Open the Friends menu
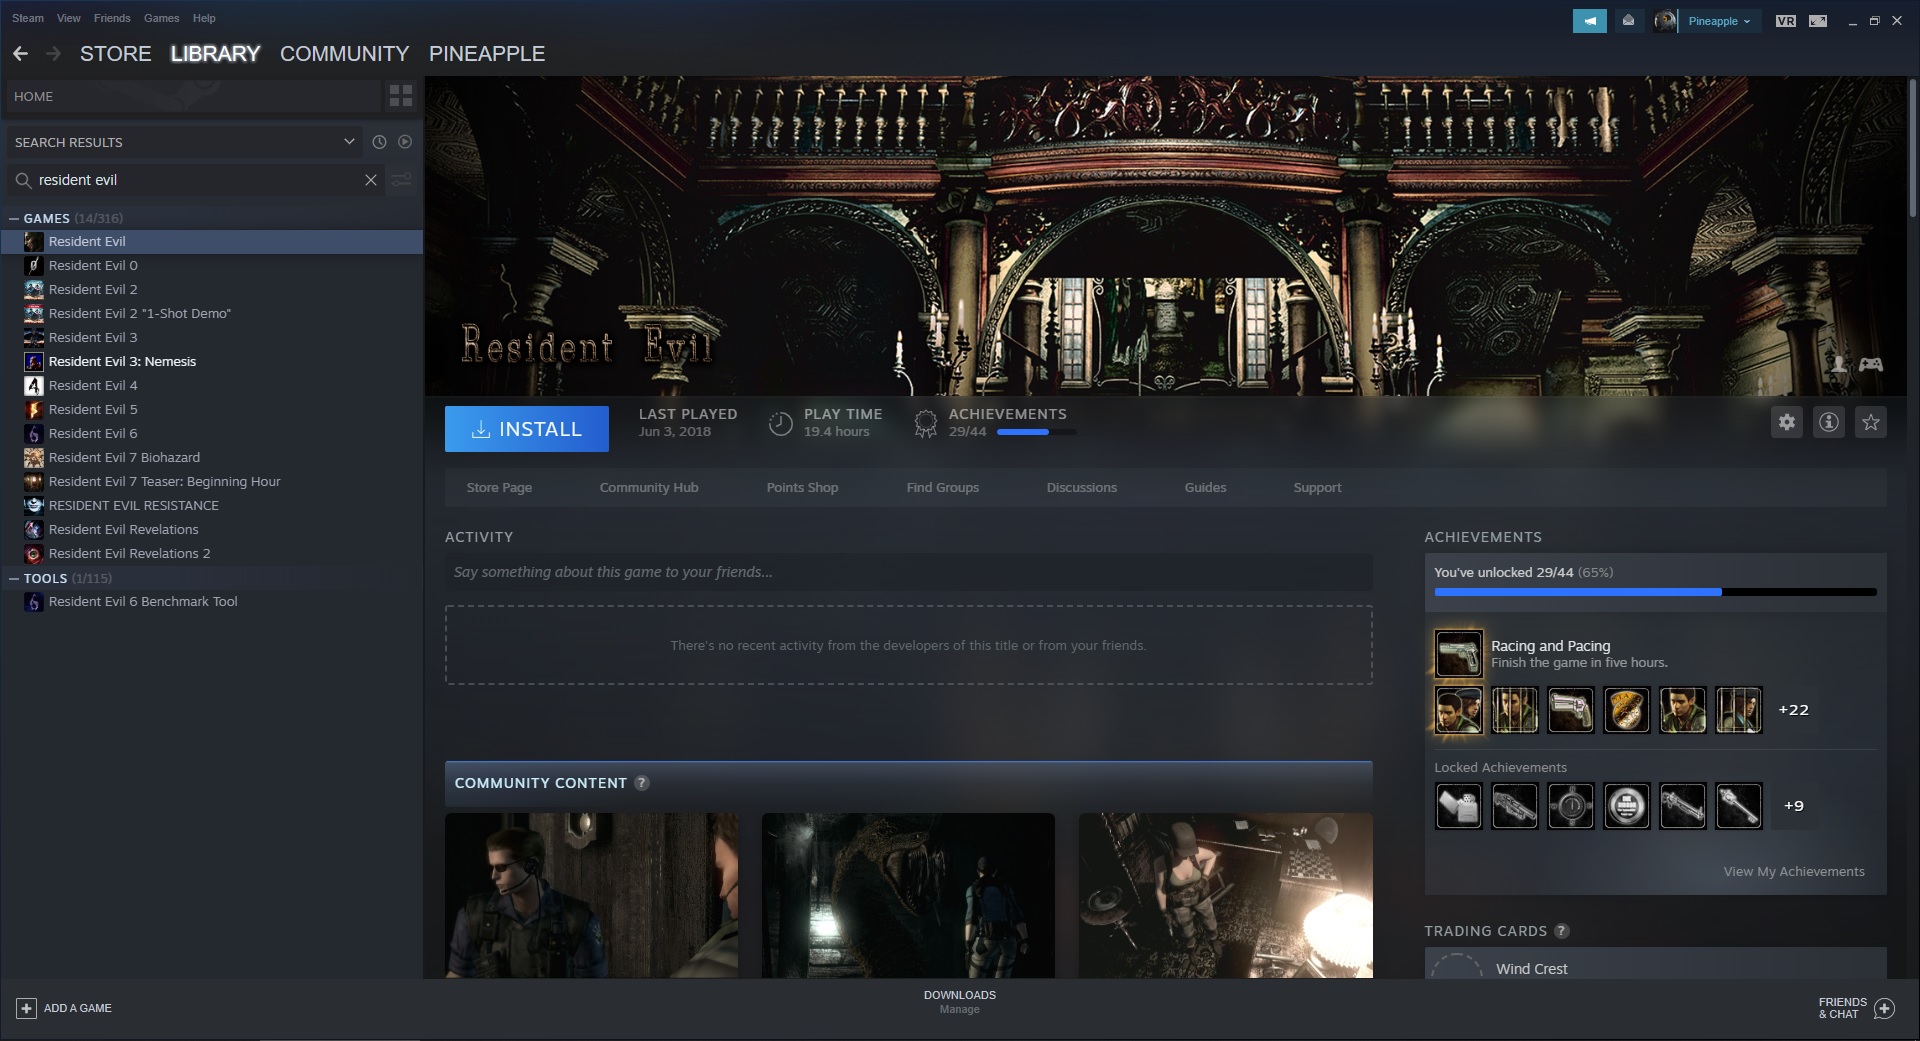 (112, 18)
